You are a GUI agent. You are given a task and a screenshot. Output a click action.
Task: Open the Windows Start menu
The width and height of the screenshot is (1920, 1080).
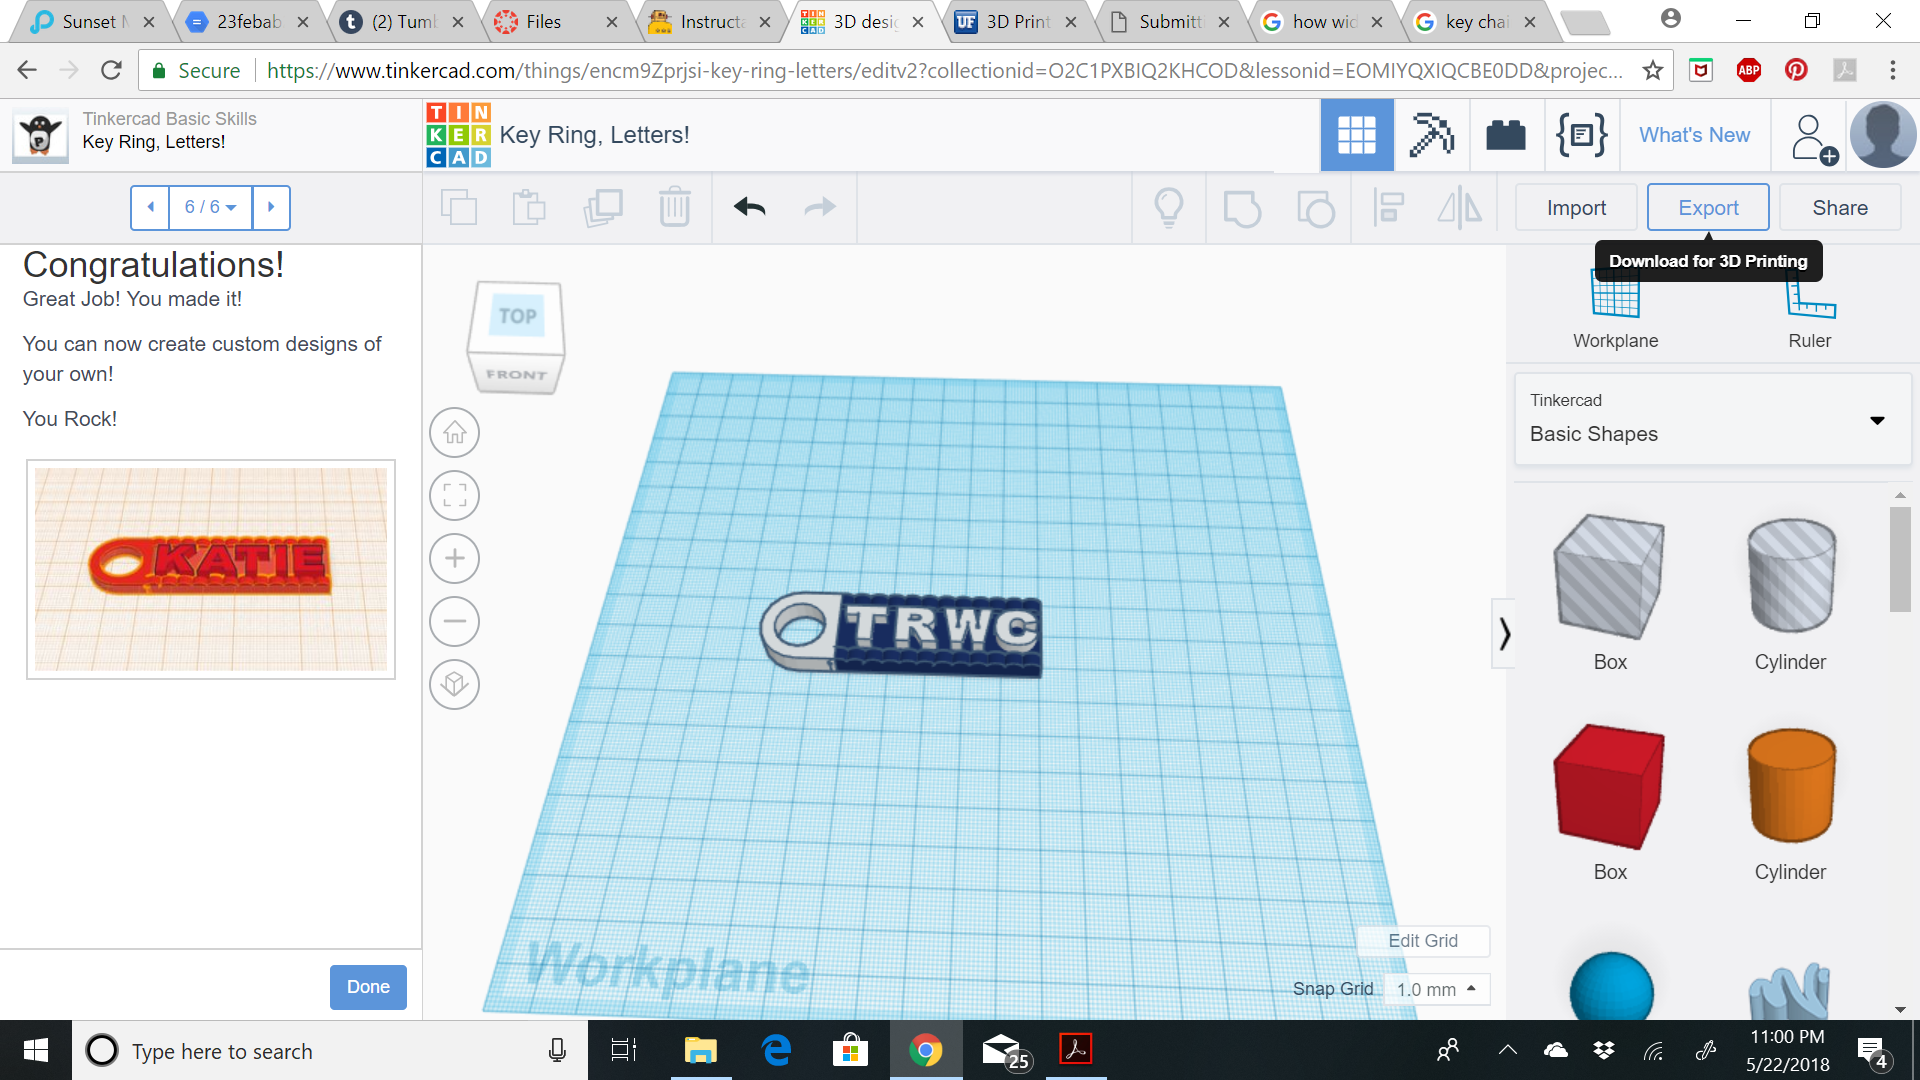[x=36, y=1051]
